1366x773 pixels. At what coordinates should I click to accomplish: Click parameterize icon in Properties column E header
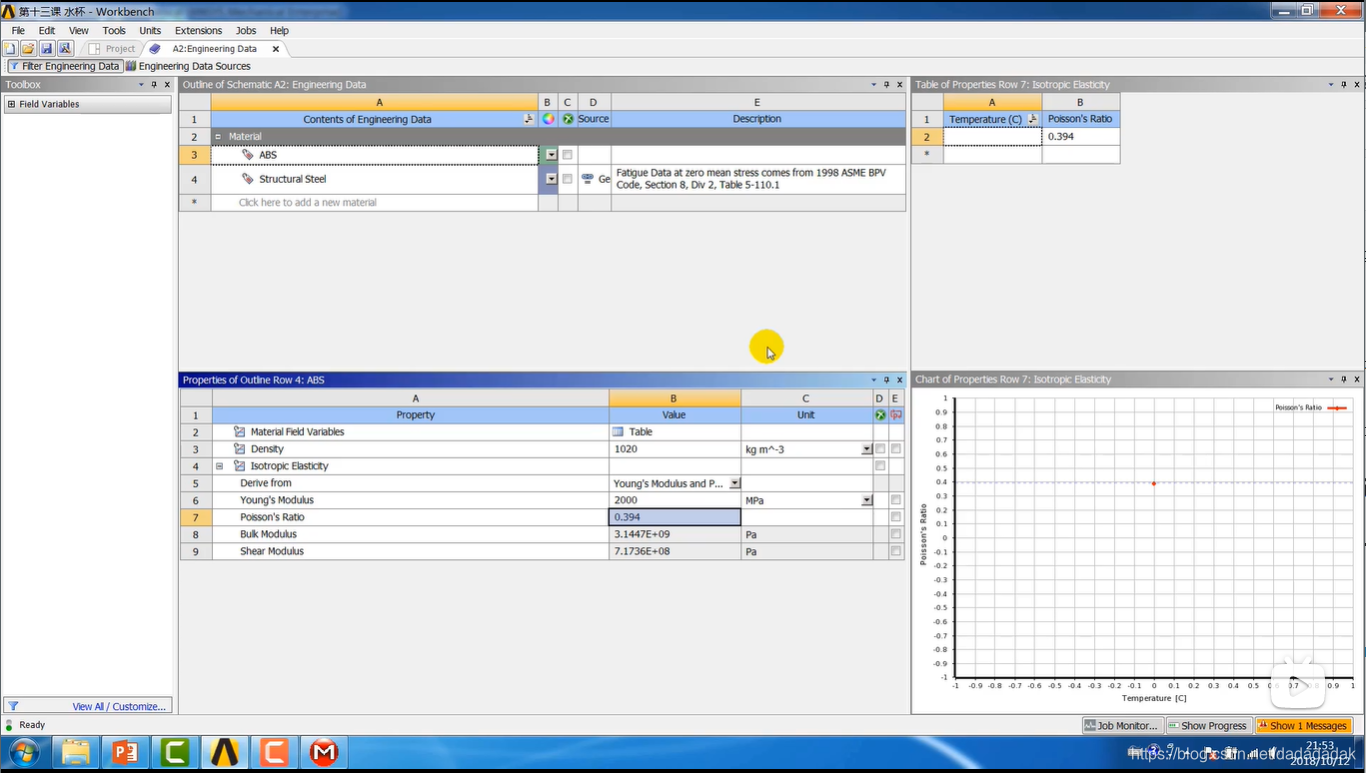tap(896, 415)
